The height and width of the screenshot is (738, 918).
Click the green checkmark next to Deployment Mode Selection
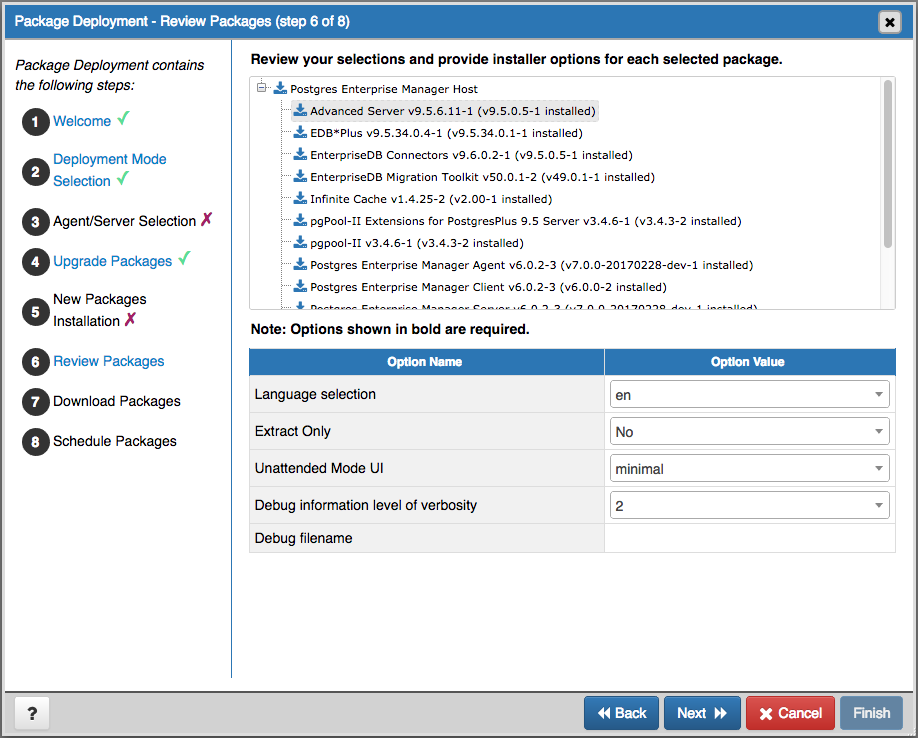pyautogui.click(x=122, y=179)
